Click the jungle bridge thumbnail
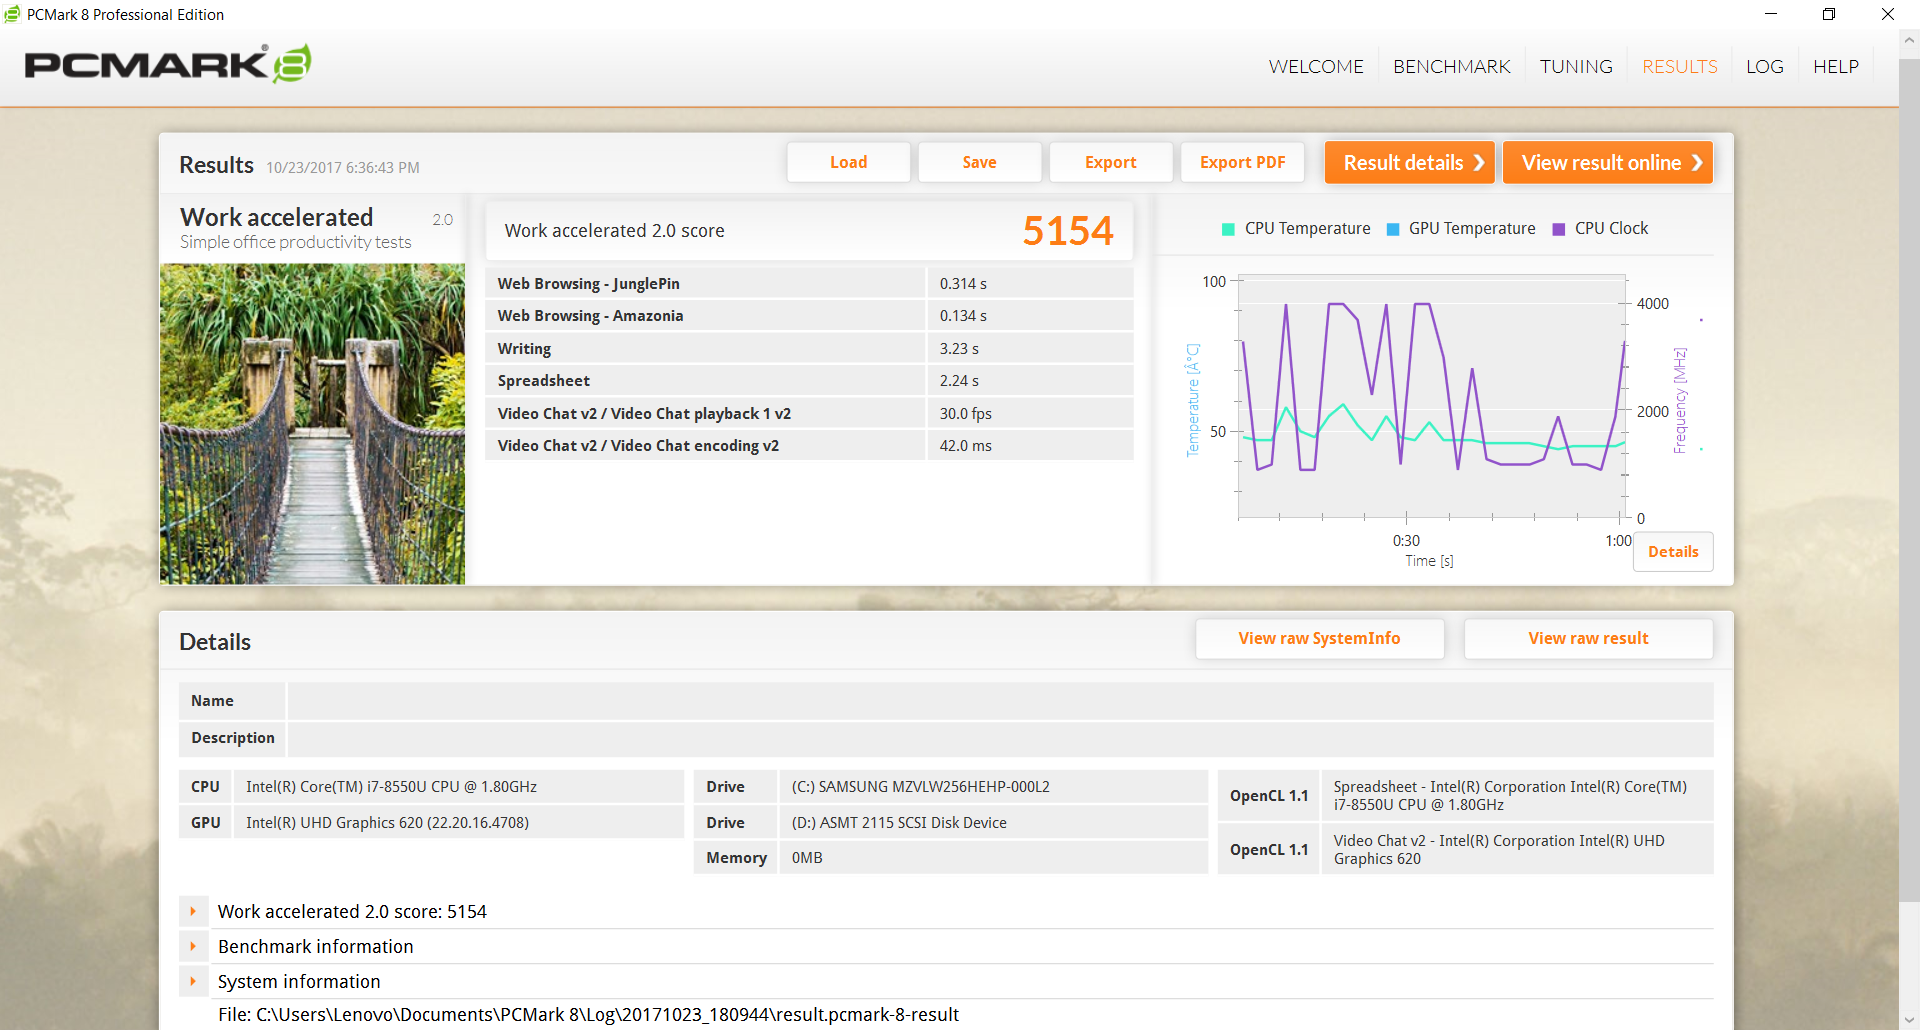Screen dimensions: 1920x1030 point(312,424)
